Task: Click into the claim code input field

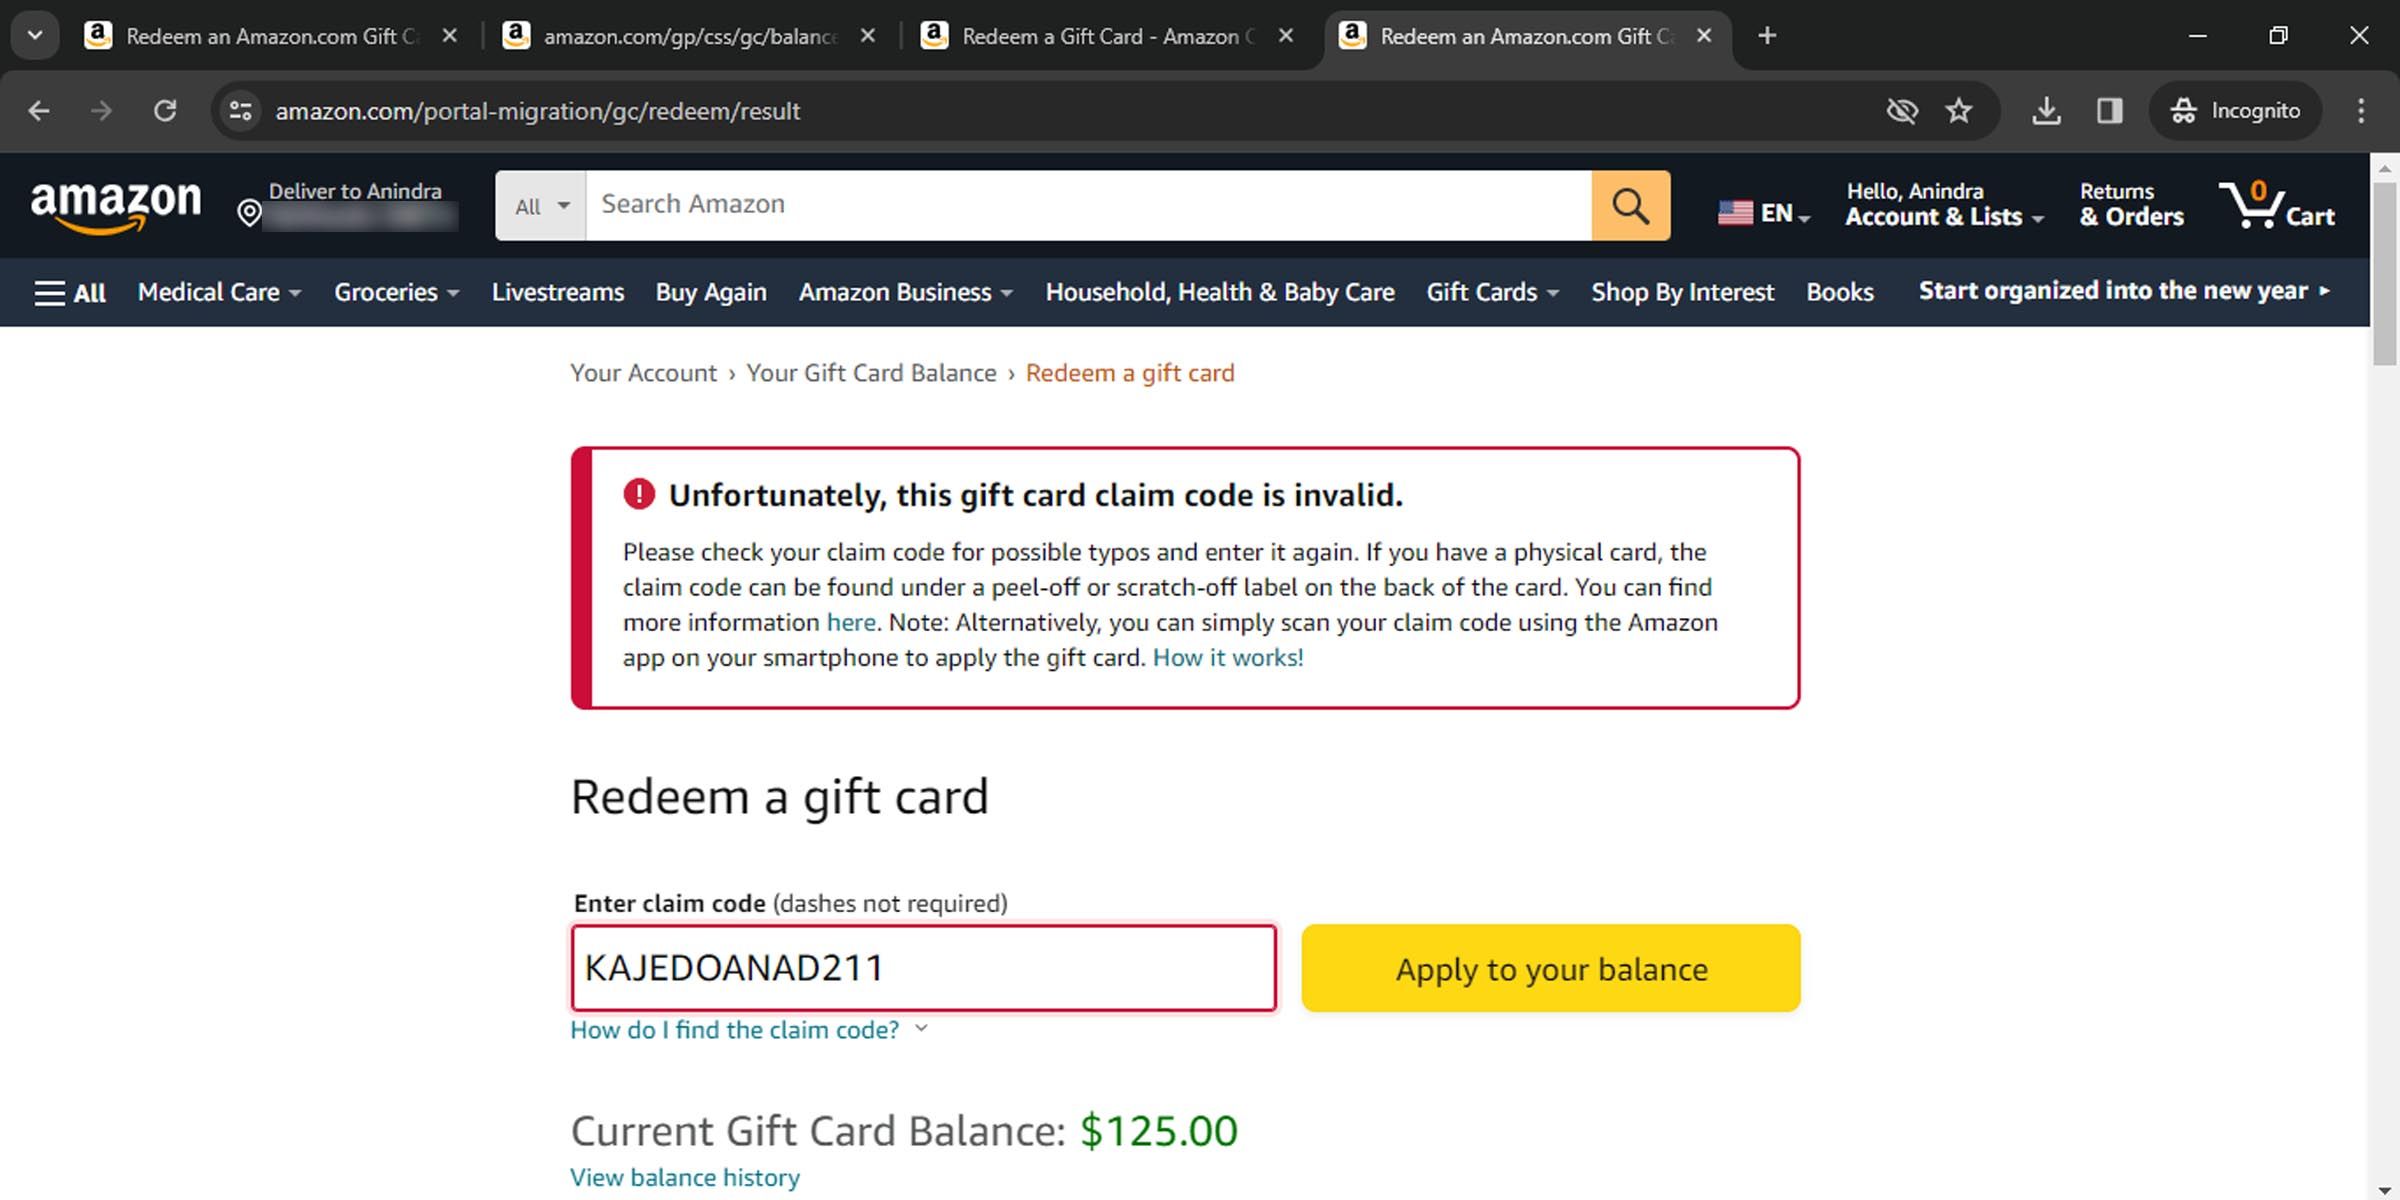Action: pyautogui.click(x=923, y=968)
